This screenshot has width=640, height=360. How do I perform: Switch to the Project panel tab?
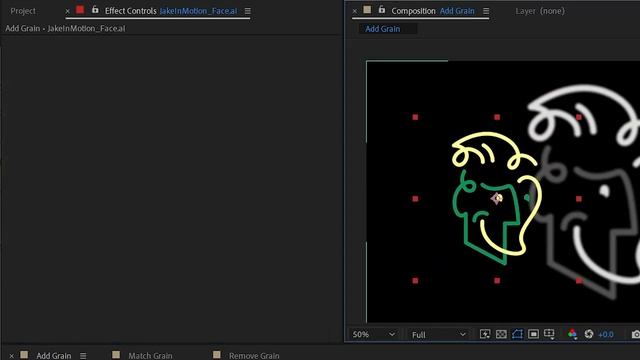pos(23,11)
